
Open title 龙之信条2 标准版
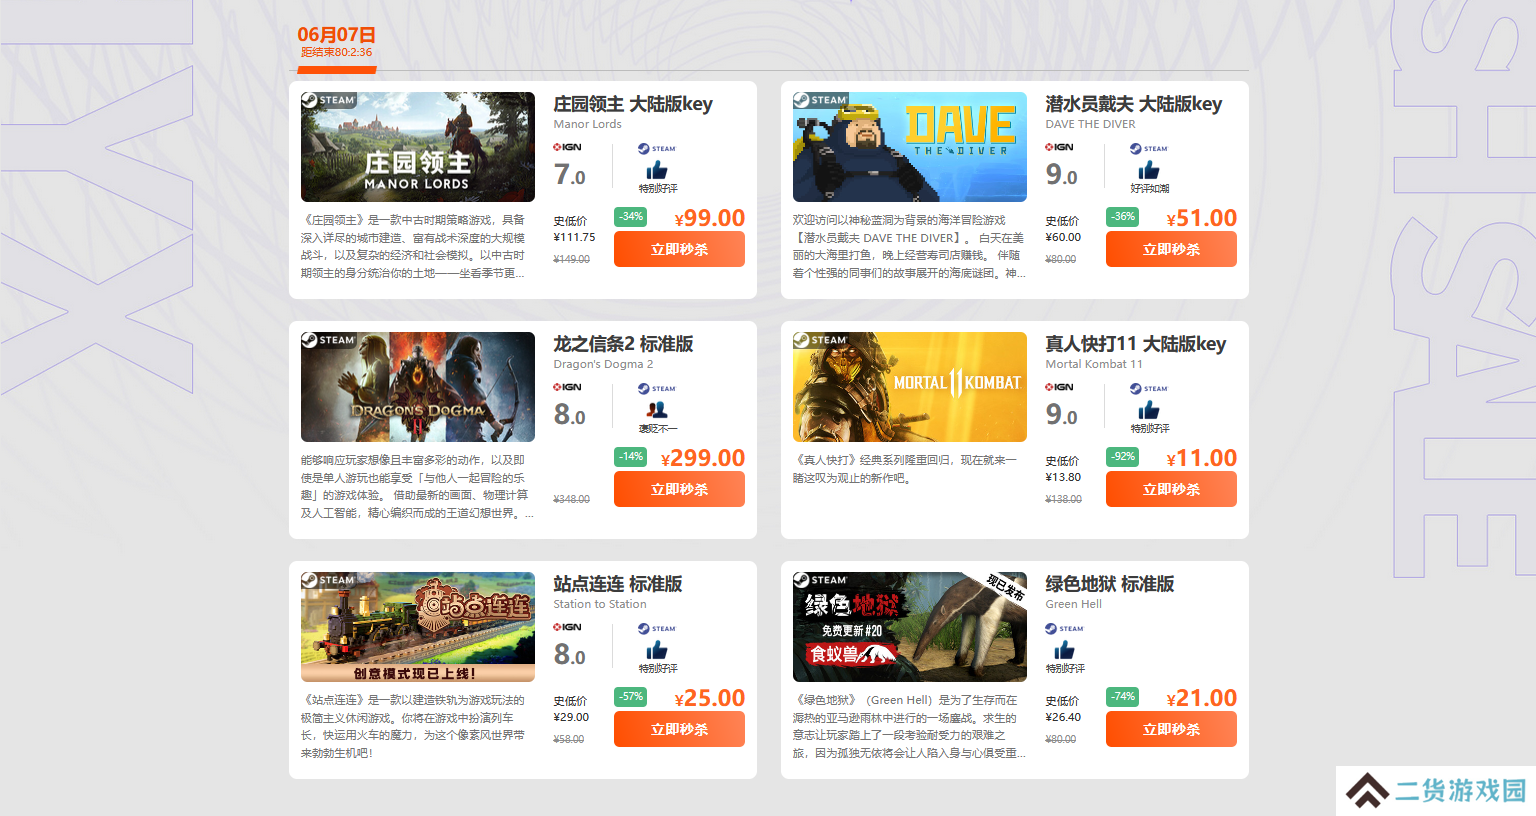[x=623, y=344]
